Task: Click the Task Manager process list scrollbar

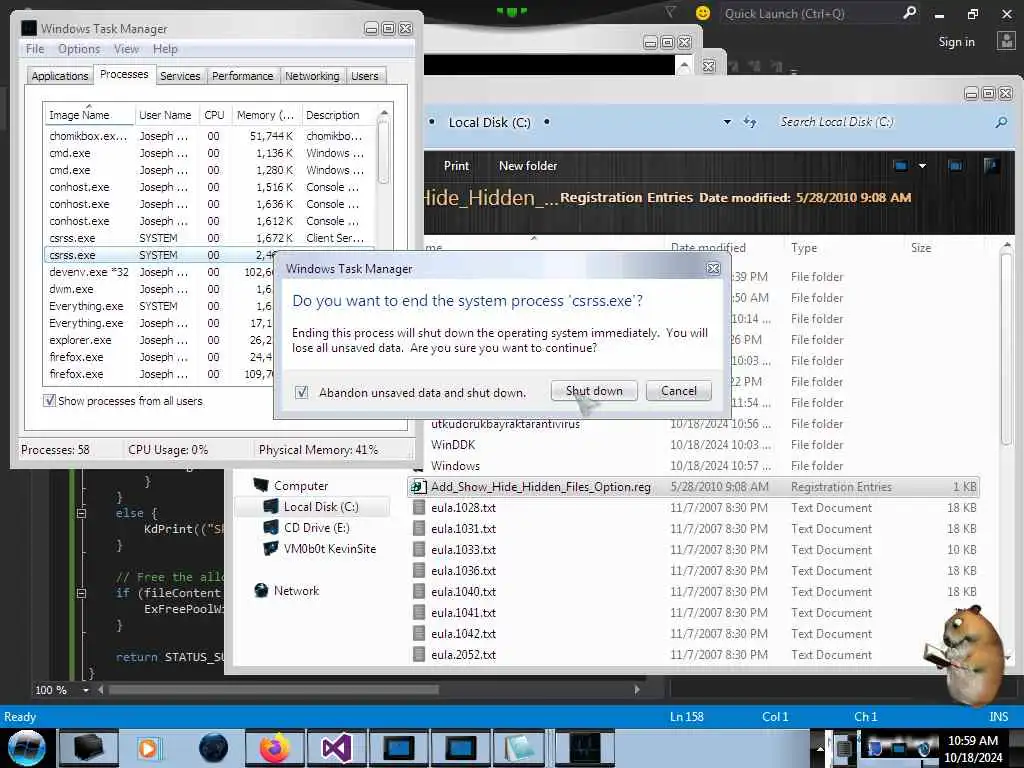Action: click(x=383, y=153)
